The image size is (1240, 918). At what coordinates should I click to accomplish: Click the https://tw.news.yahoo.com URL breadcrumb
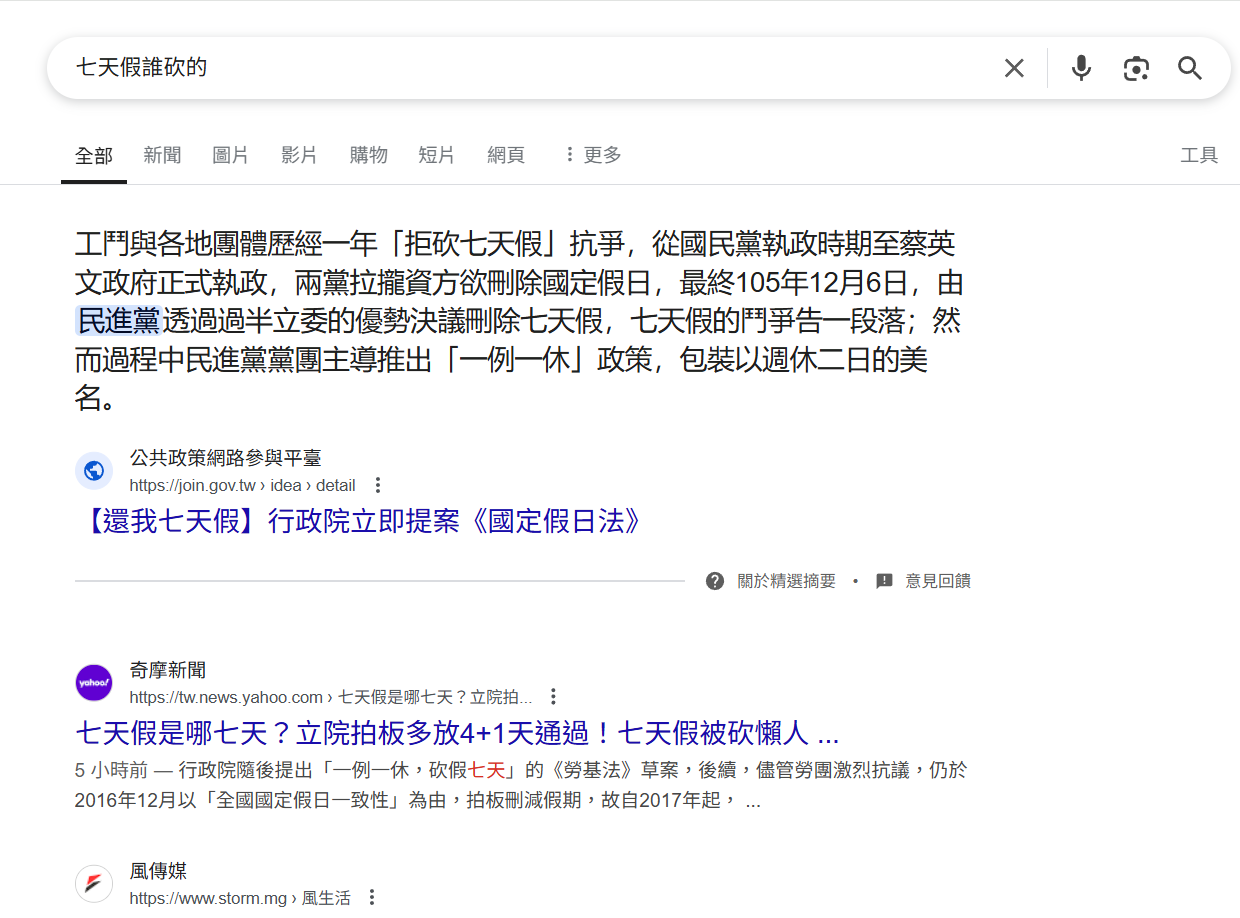[x=331, y=697]
